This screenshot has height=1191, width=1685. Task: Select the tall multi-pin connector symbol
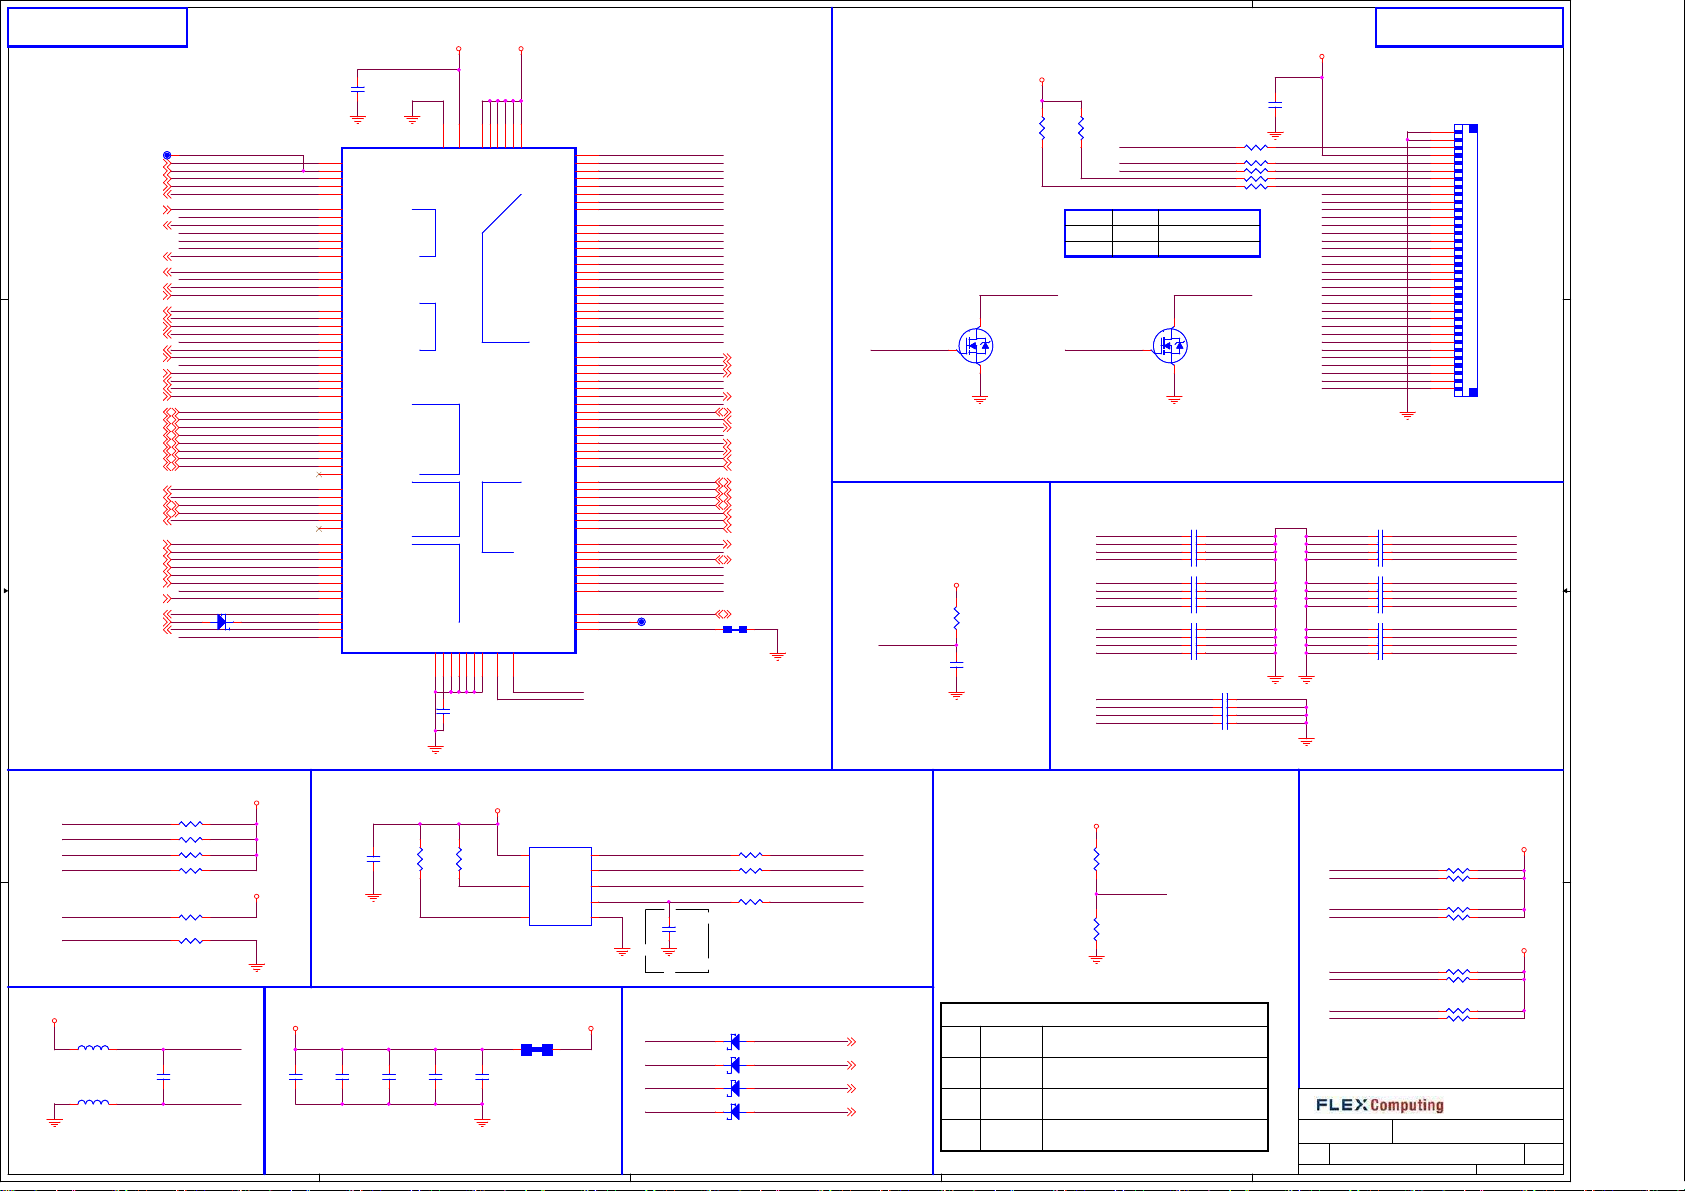[1465, 261]
